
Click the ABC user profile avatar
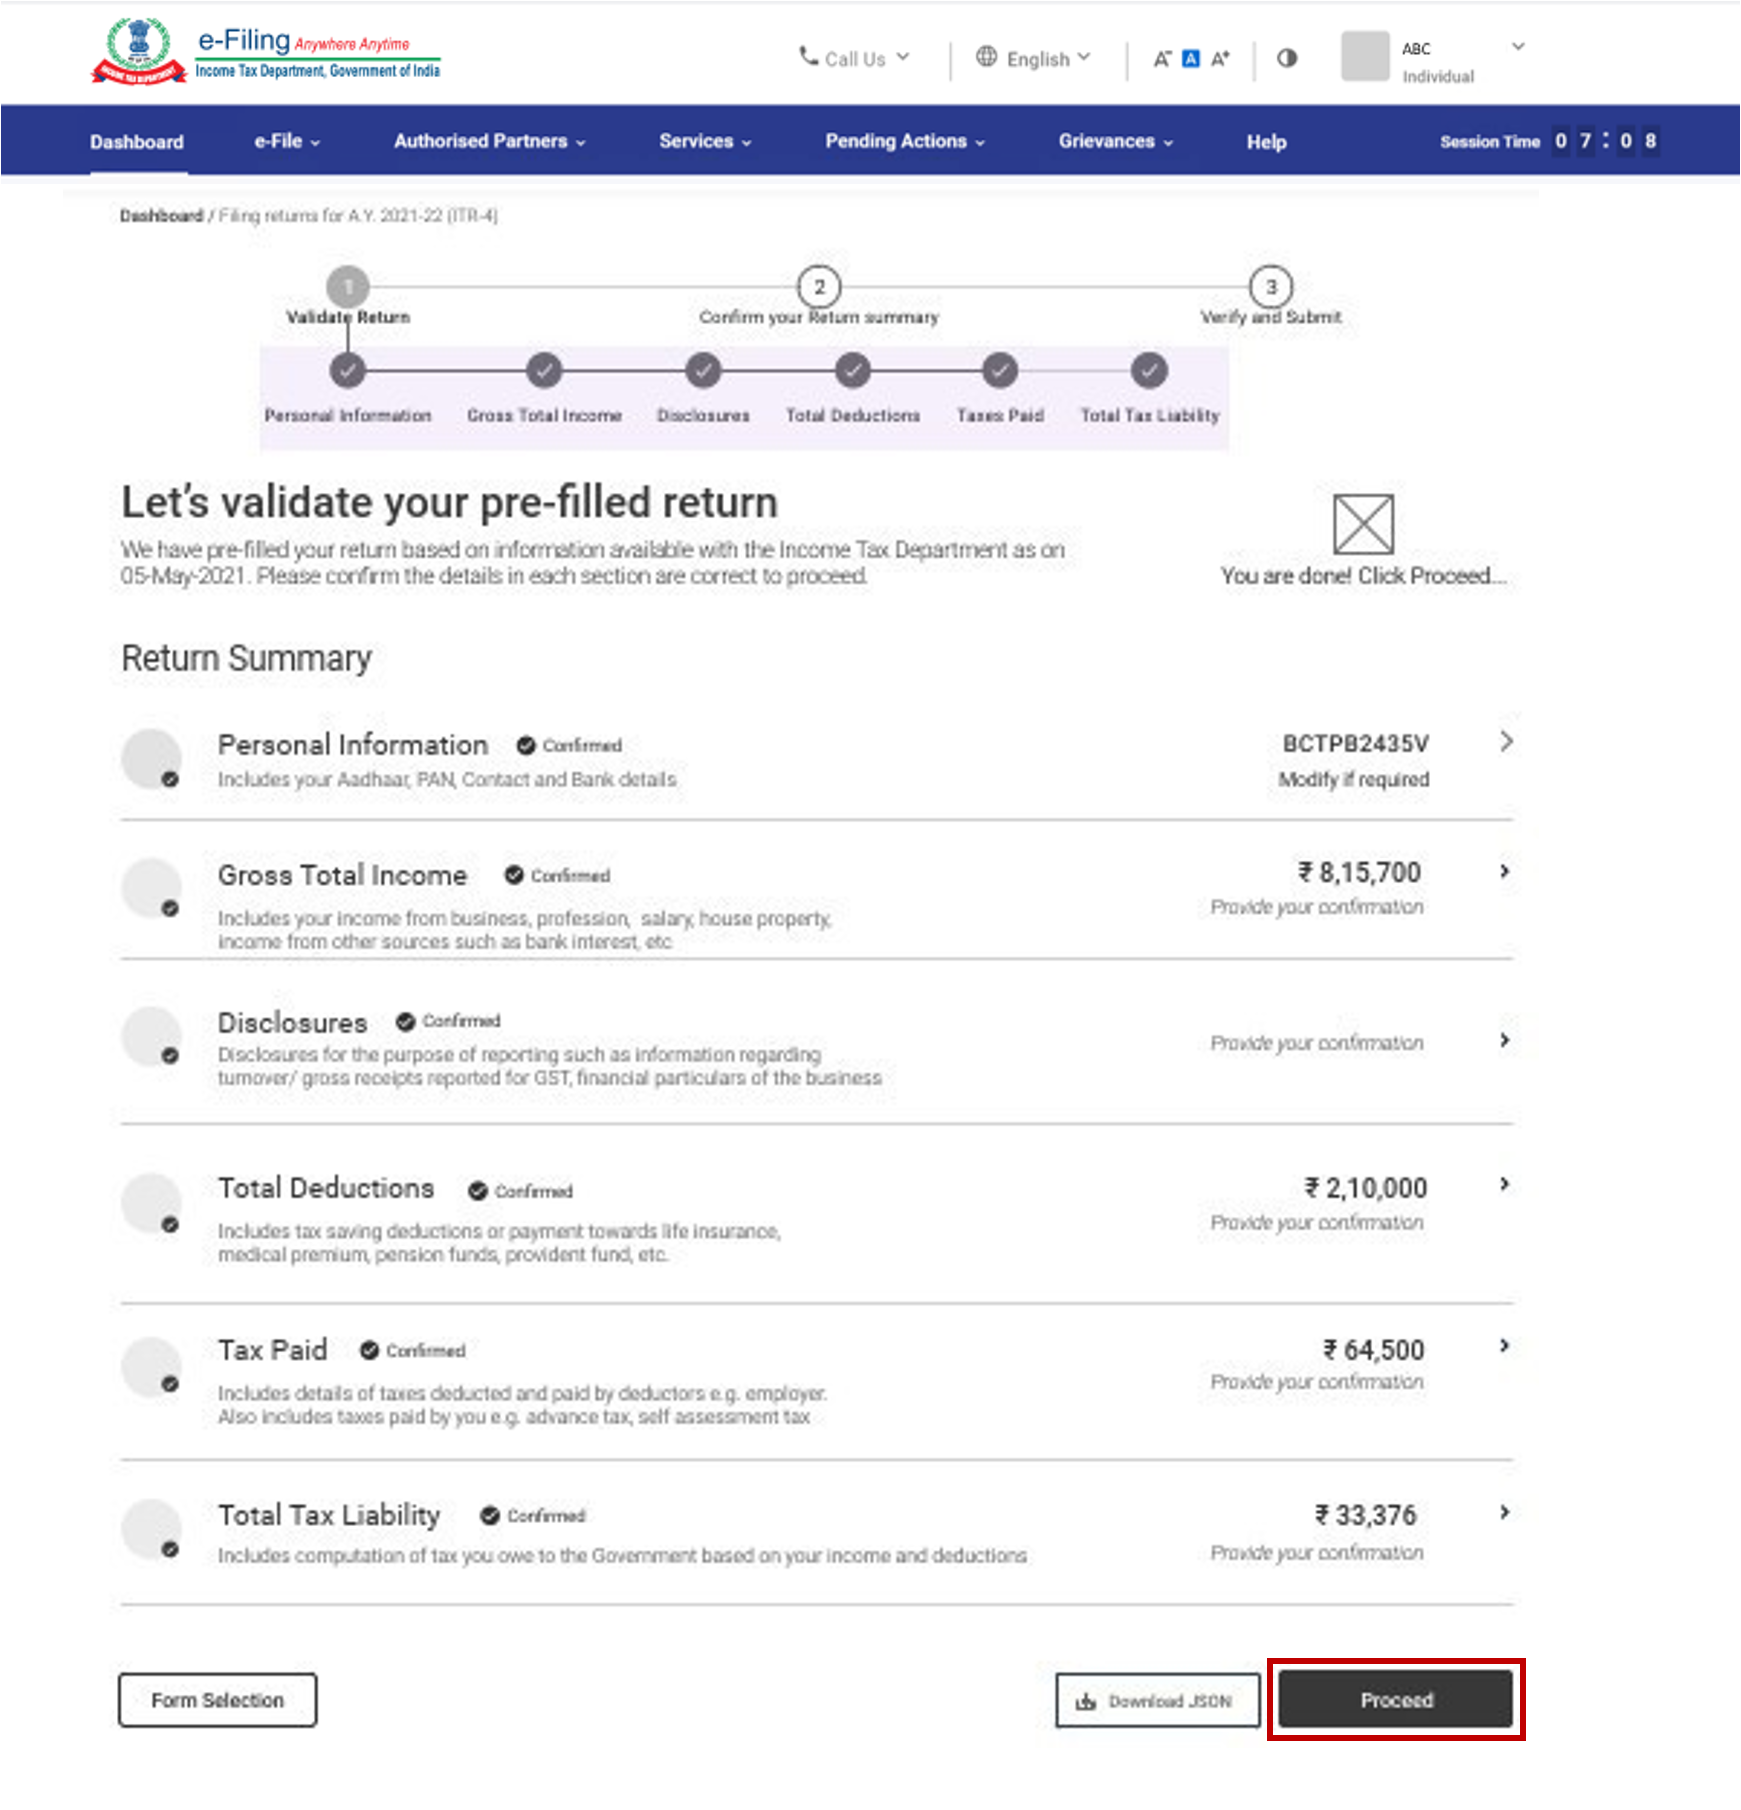pyautogui.click(x=1365, y=56)
